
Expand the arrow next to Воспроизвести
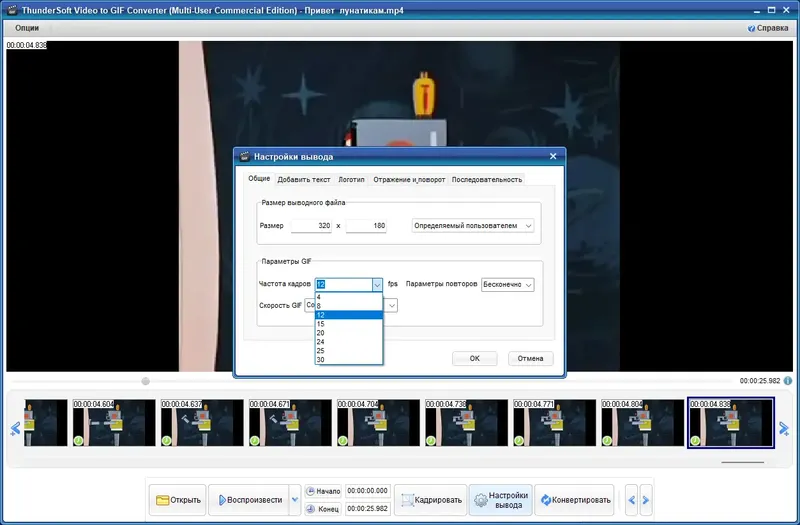coord(294,500)
